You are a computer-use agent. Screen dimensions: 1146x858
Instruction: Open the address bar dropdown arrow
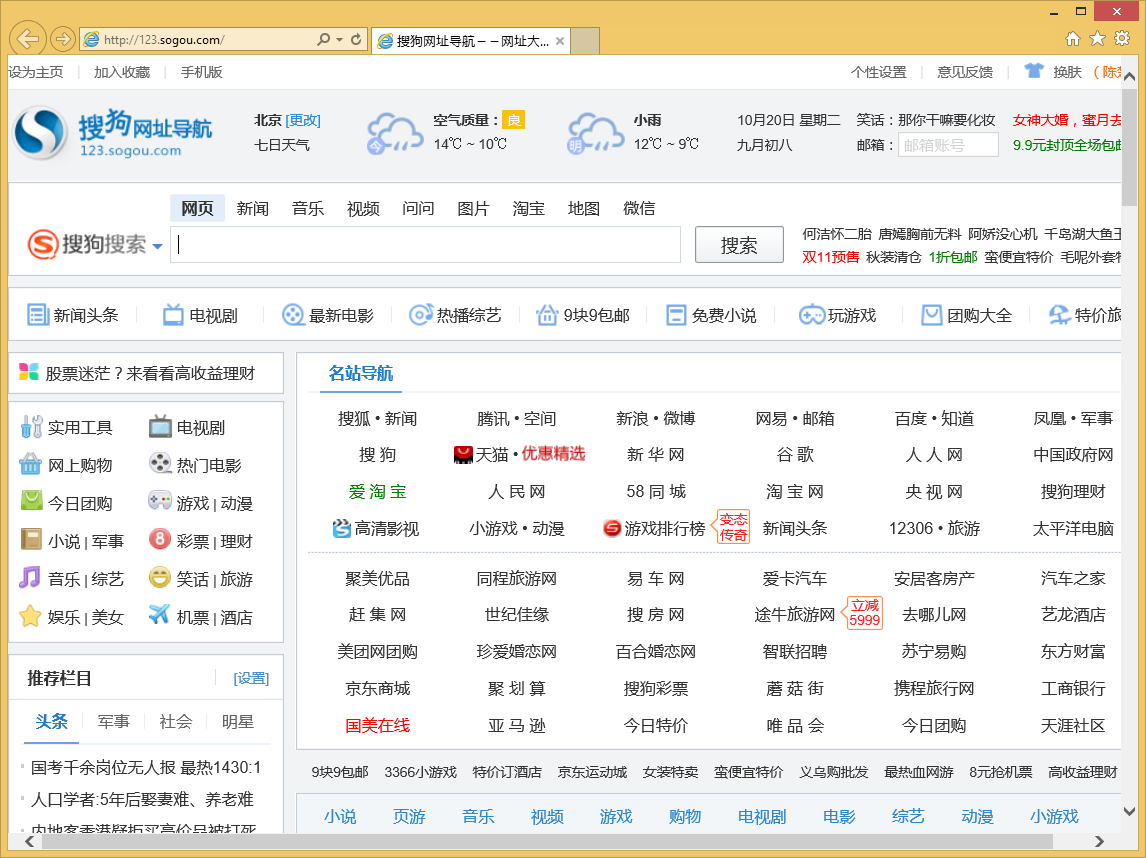pos(340,39)
